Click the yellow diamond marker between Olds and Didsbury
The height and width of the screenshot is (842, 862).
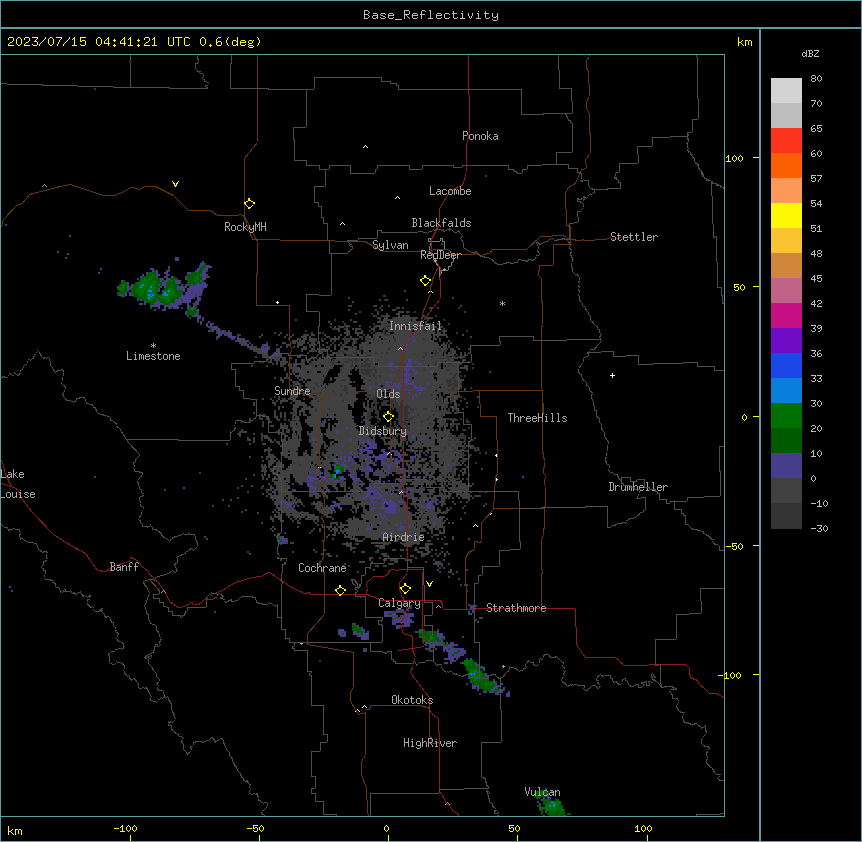pos(388,417)
